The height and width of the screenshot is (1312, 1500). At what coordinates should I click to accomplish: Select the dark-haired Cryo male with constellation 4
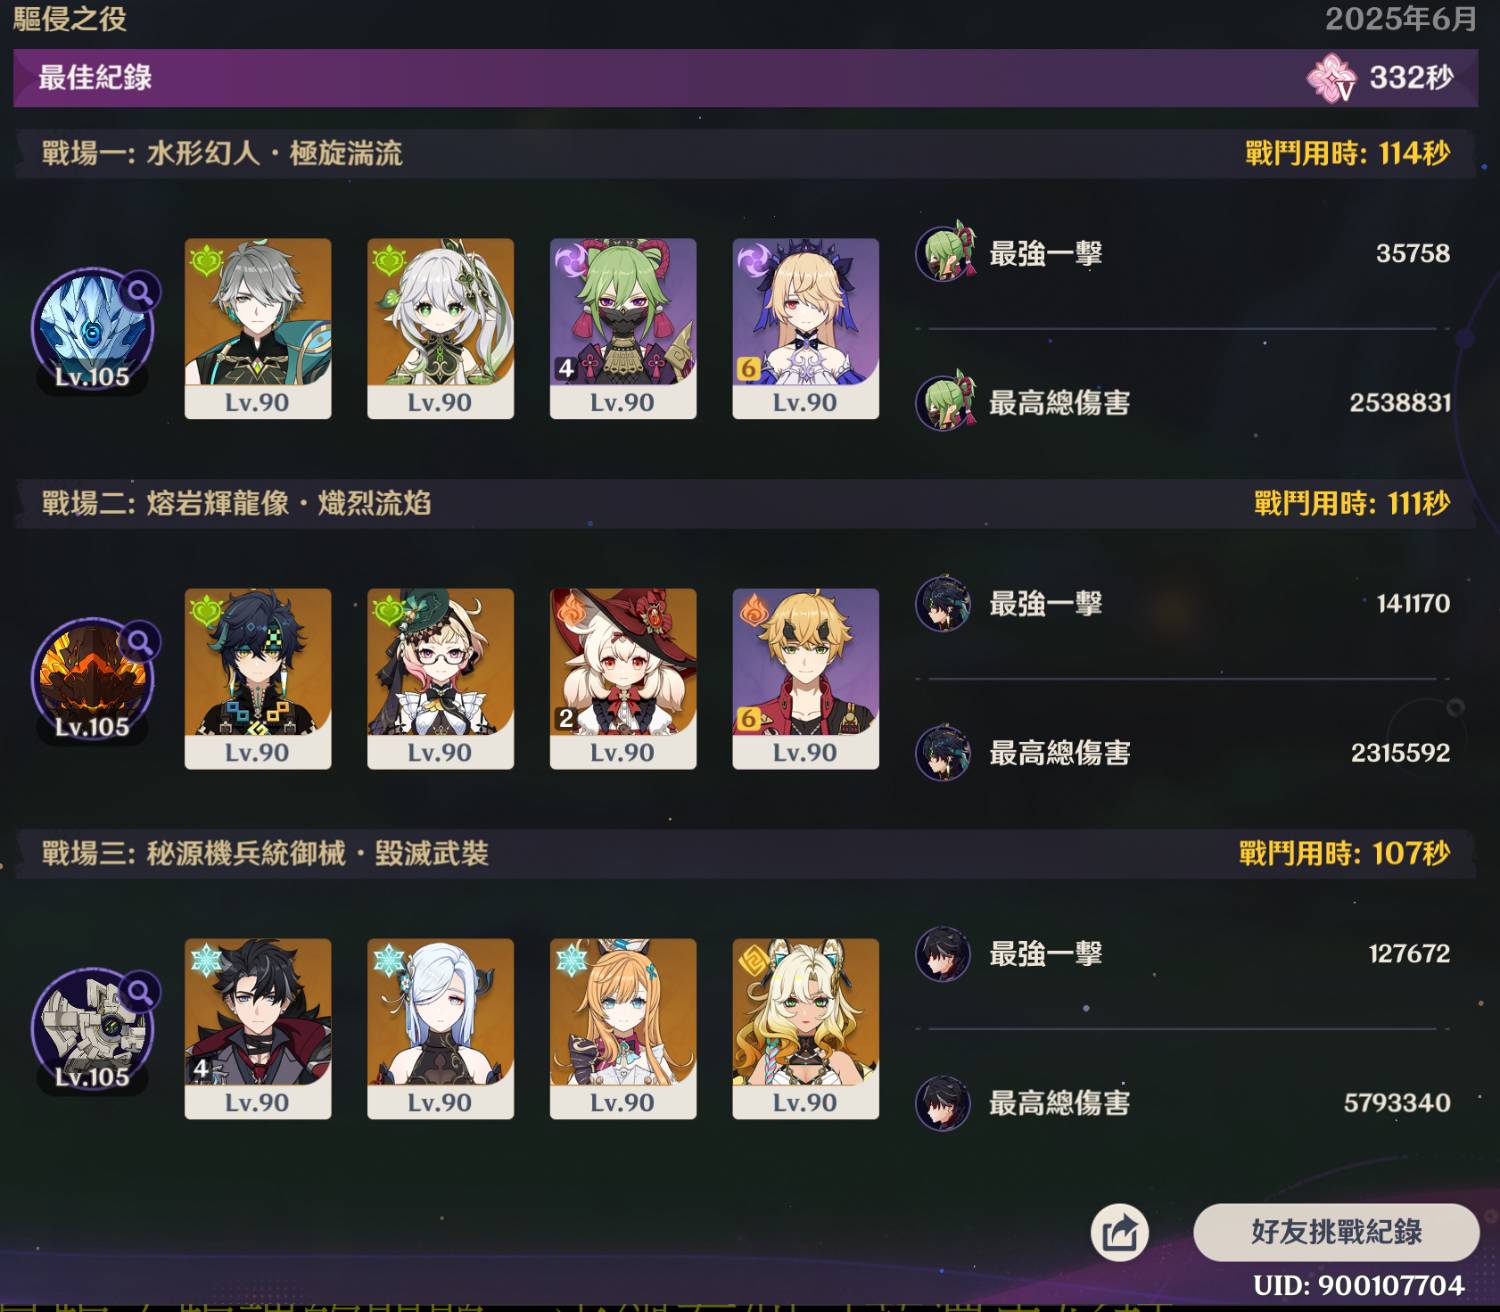pos(258,1028)
